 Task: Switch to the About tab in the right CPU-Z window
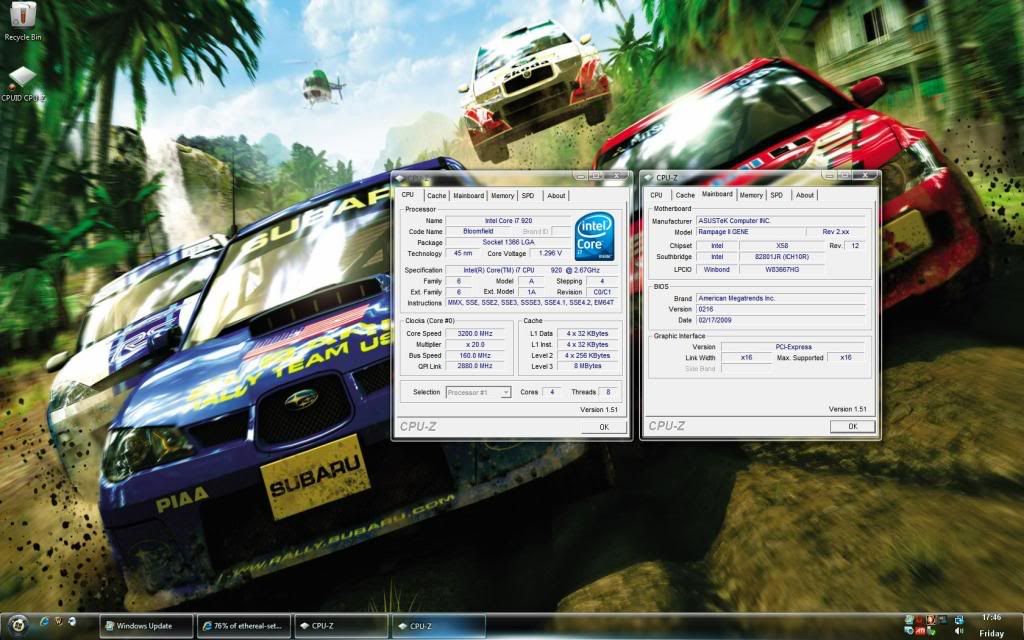(805, 195)
